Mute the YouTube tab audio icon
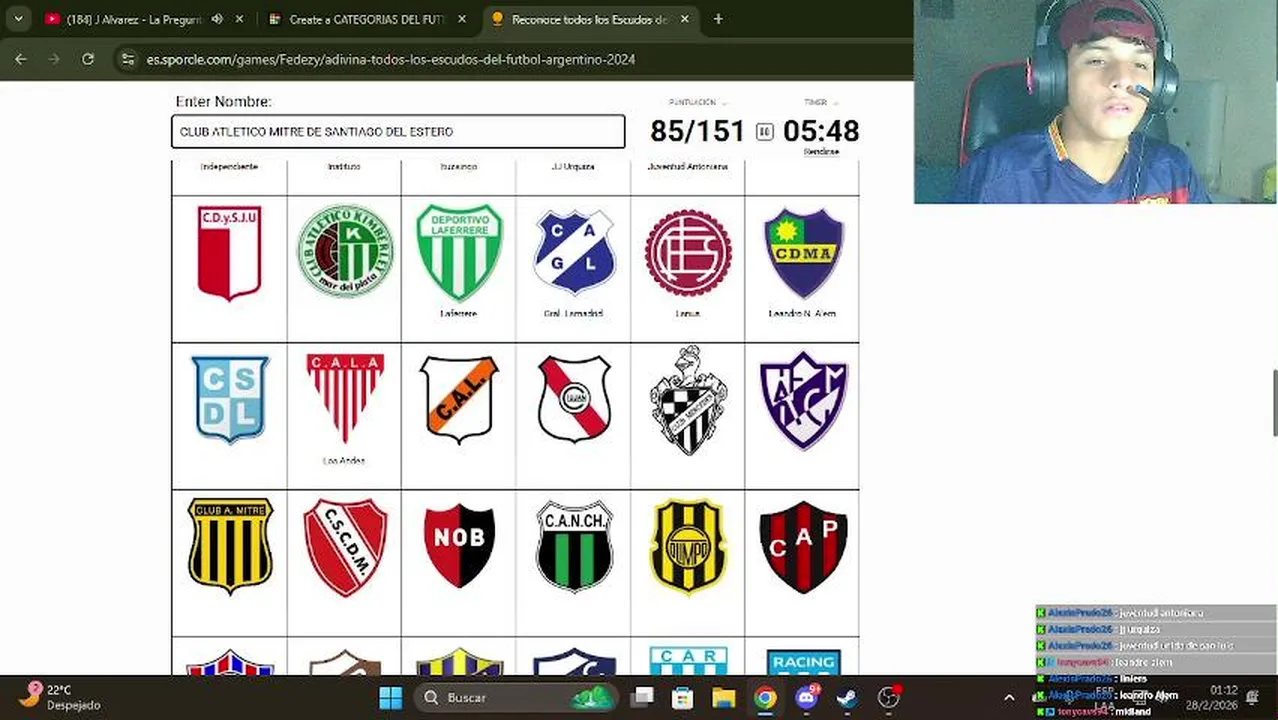The height and width of the screenshot is (720, 1278). [x=217, y=19]
